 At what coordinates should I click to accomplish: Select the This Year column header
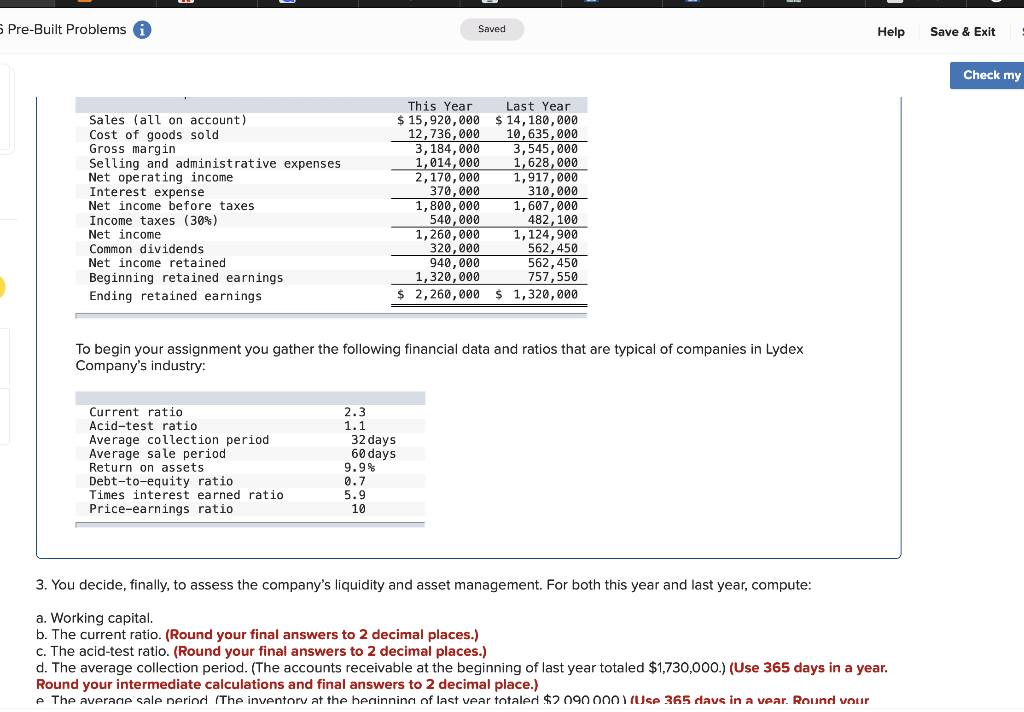[440, 106]
